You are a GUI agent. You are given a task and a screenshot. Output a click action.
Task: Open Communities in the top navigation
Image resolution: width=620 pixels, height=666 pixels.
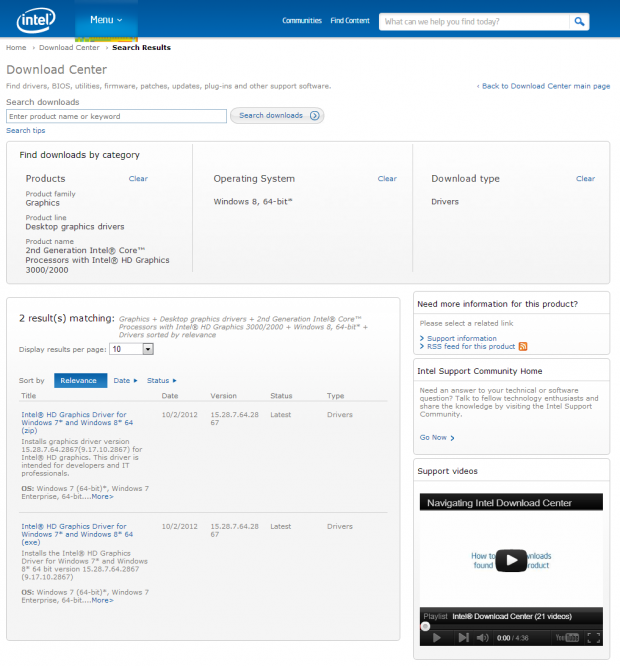(x=302, y=20)
